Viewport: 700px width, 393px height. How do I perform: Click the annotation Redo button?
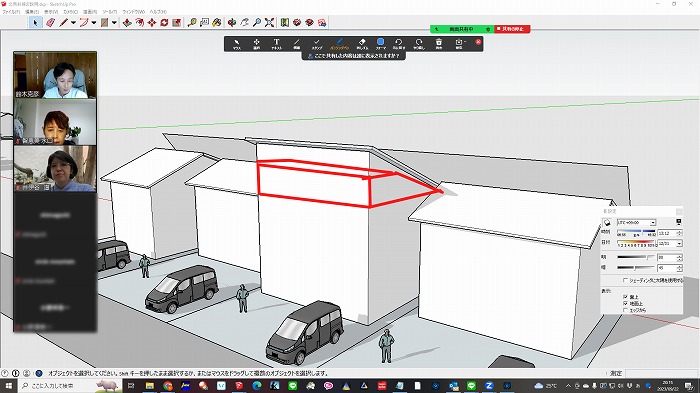pyautogui.click(x=419, y=44)
